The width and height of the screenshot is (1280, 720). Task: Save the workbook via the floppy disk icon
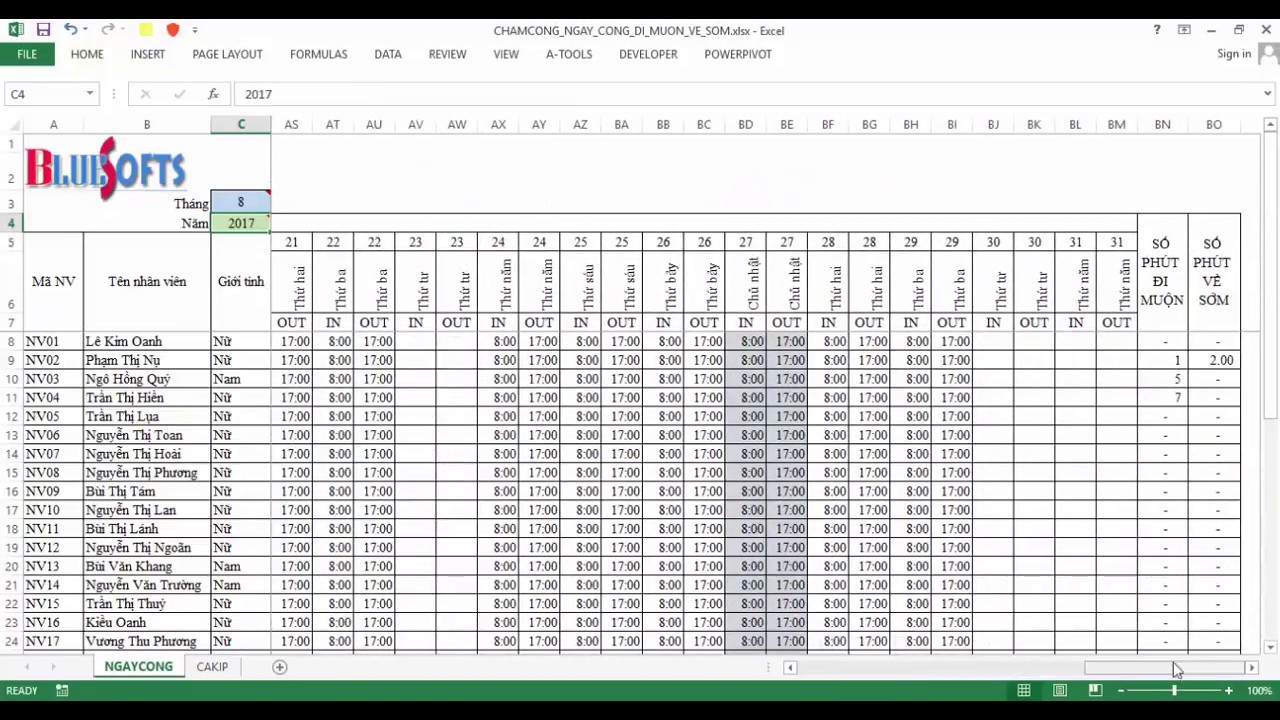click(x=43, y=30)
